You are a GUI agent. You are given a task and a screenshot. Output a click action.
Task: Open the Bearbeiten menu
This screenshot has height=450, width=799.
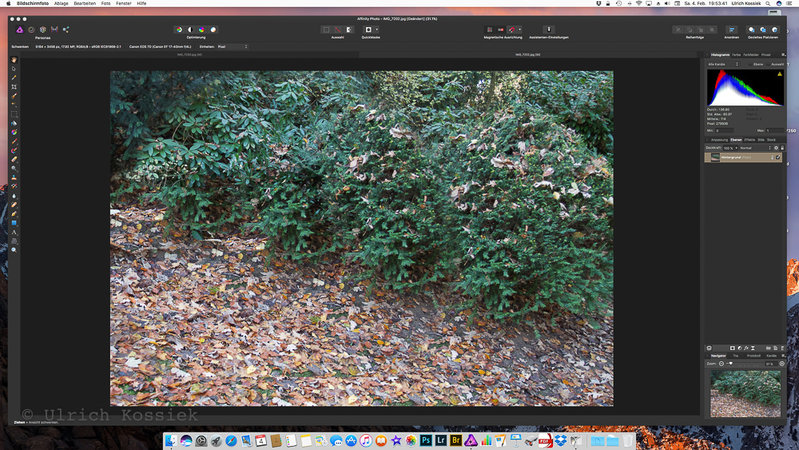84,4
